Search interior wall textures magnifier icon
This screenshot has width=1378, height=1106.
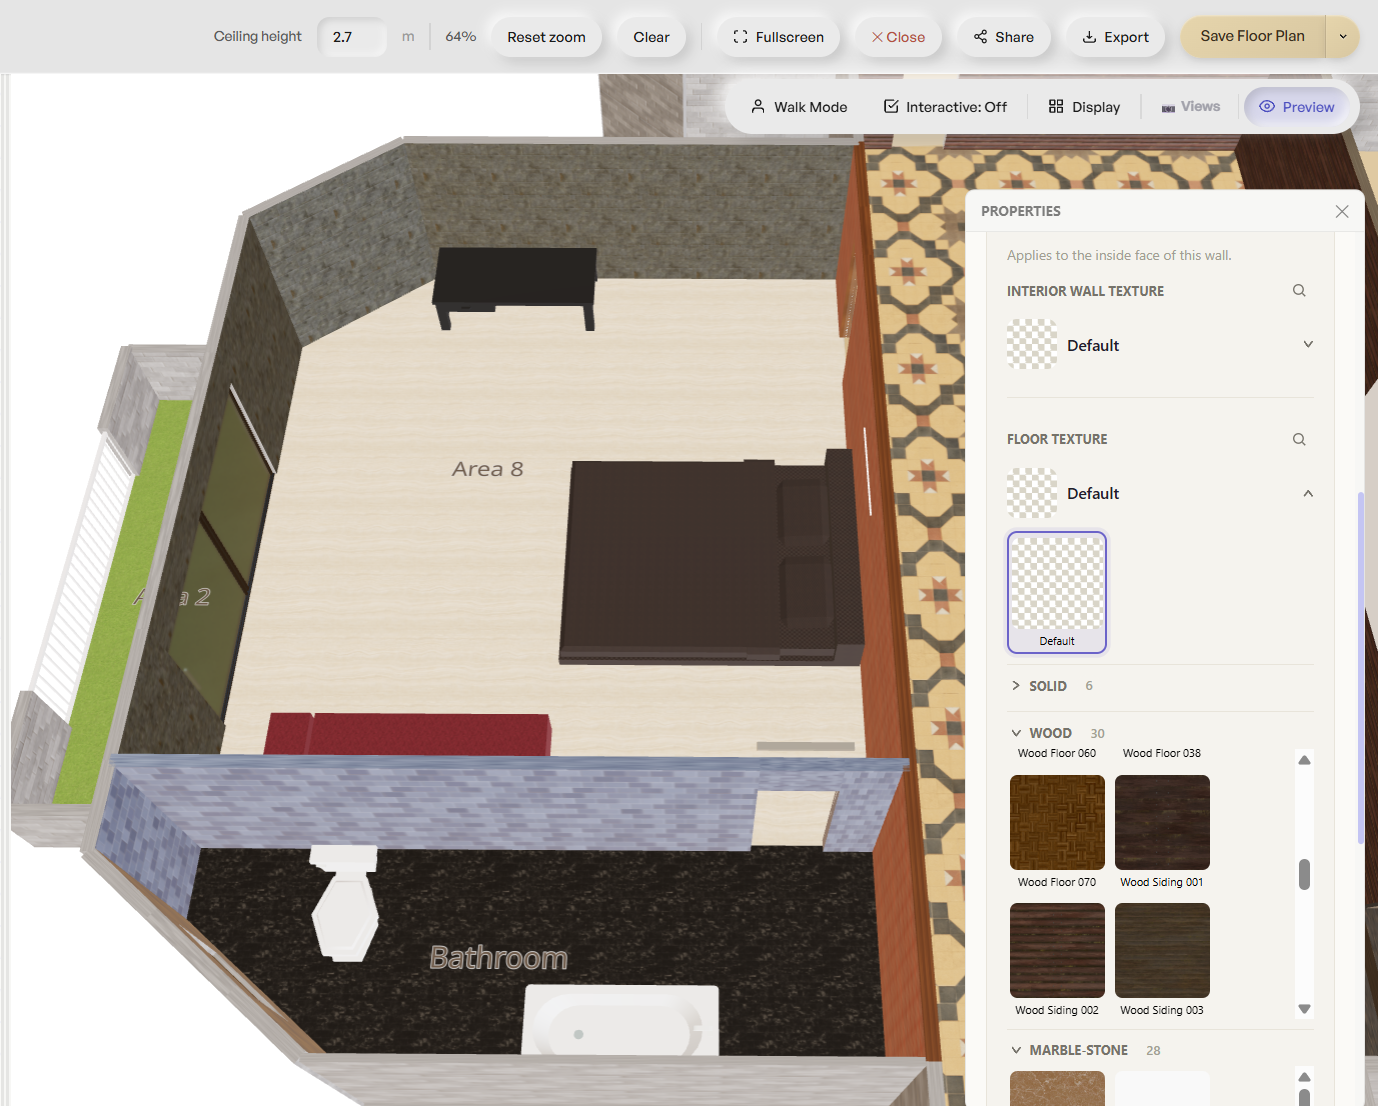click(x=1299, y=290)
